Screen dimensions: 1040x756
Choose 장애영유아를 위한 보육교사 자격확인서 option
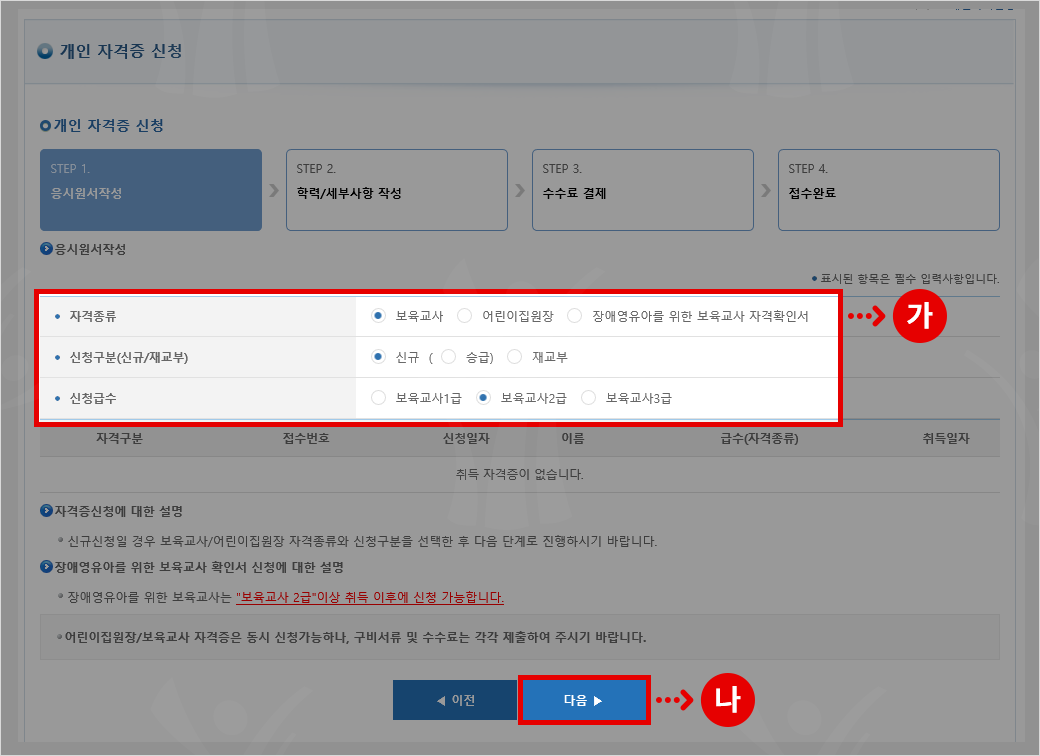click(x=574, y=316)
